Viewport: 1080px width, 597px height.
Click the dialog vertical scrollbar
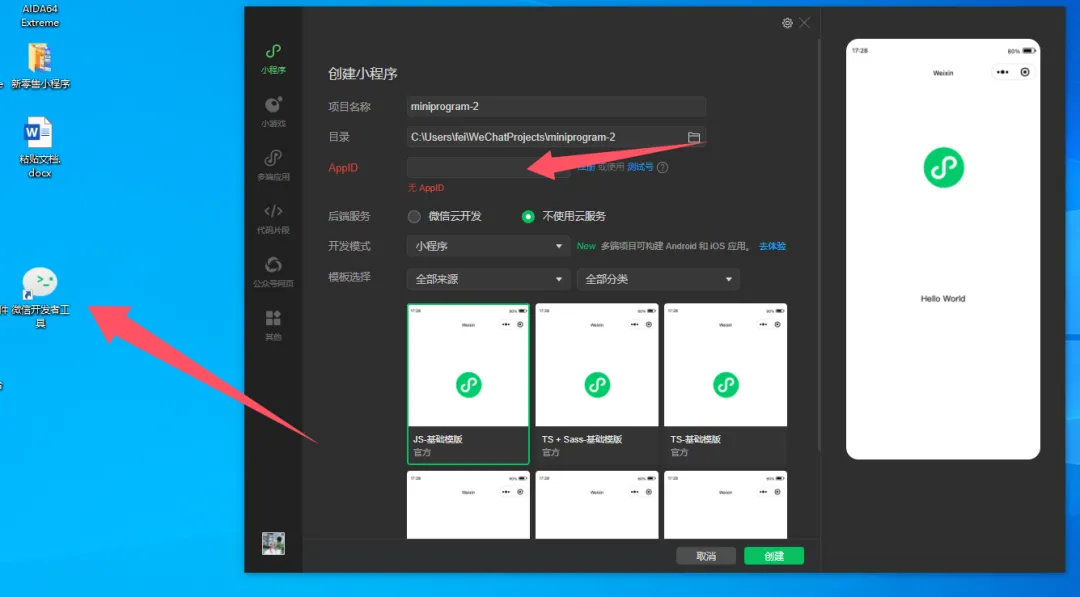pos(819,244)
